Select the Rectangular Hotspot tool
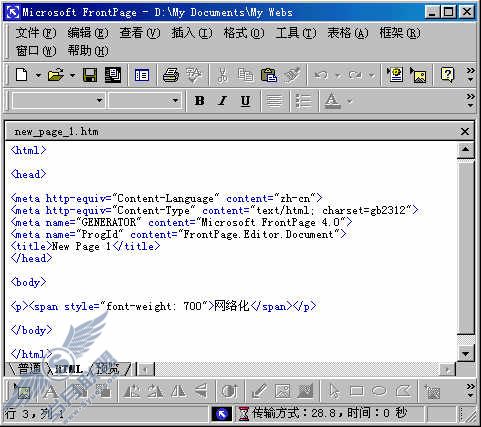 coord(356,391)
